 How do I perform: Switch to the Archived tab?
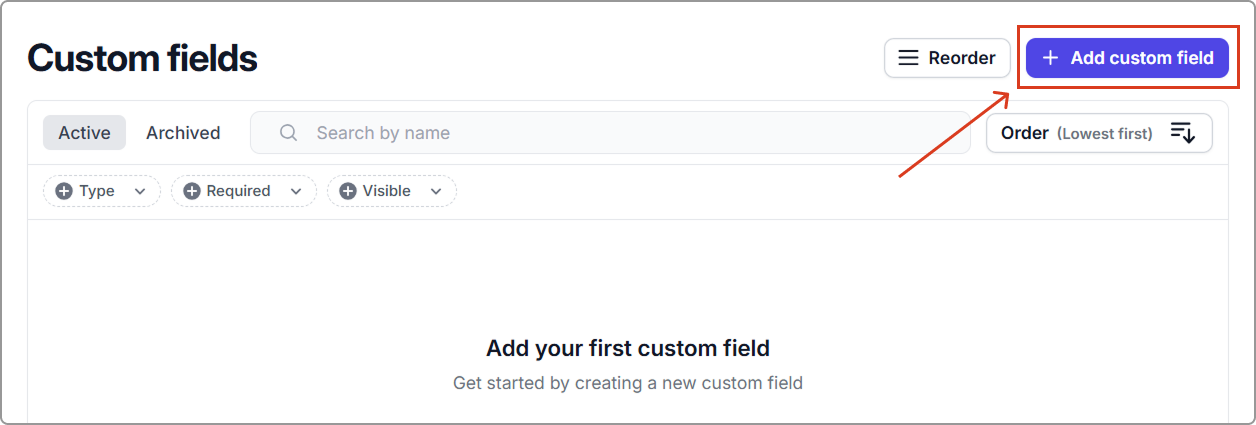pyautogui.click(x=183, y=133)
